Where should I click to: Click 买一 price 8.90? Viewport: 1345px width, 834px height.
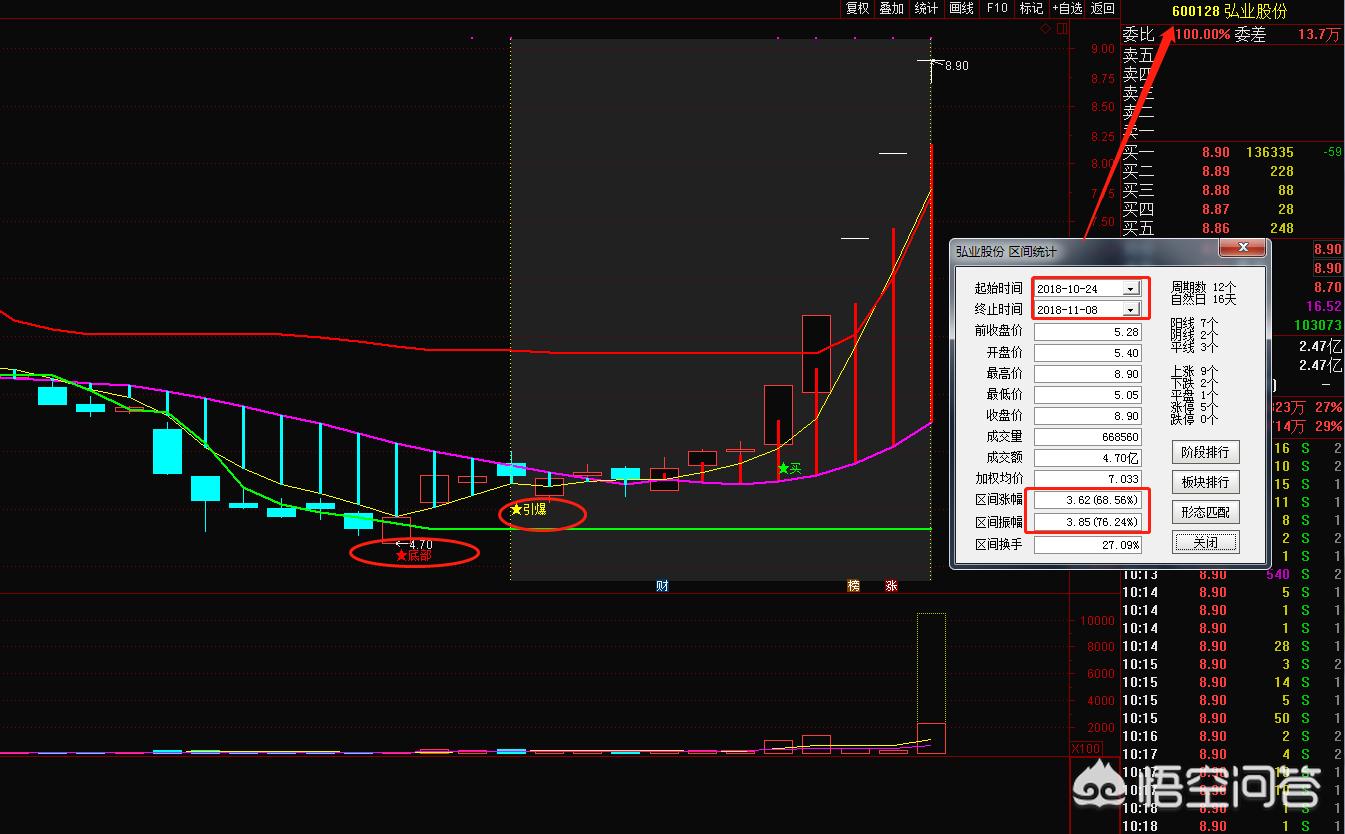point(1215,152)
